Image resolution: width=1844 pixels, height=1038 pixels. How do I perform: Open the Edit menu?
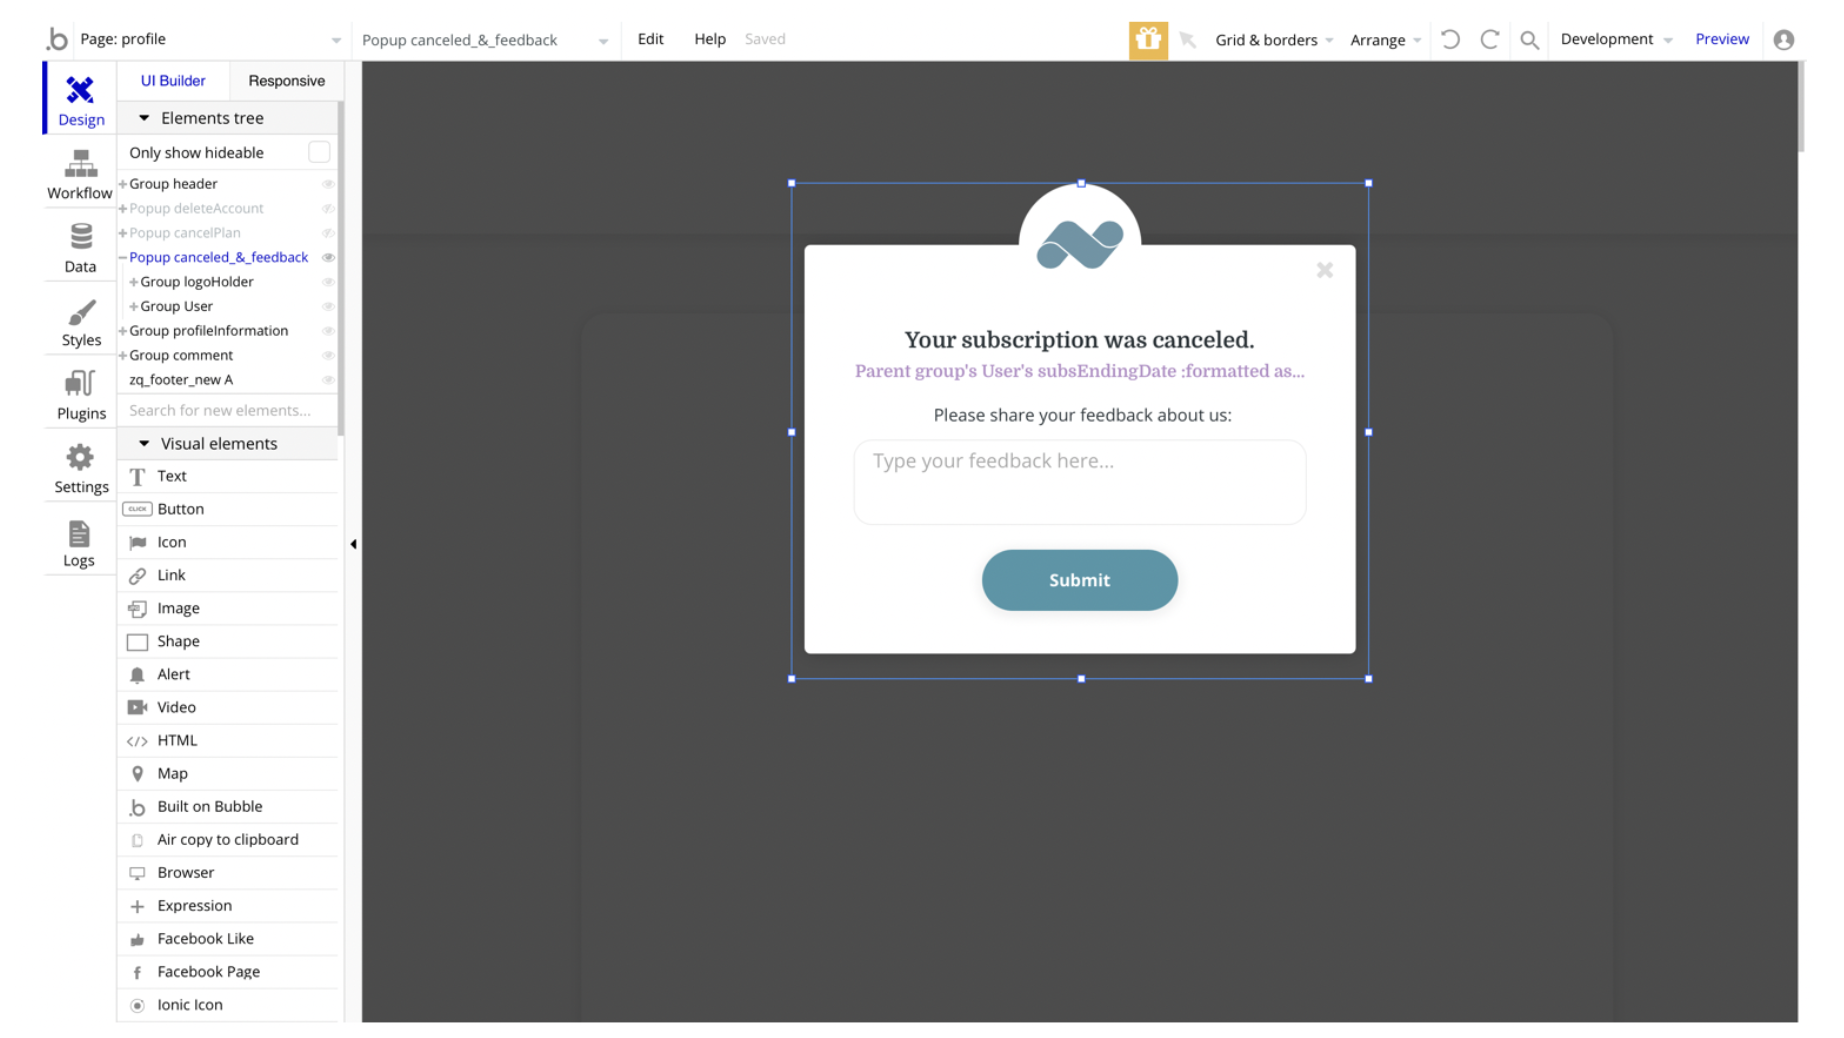(650, 39)
